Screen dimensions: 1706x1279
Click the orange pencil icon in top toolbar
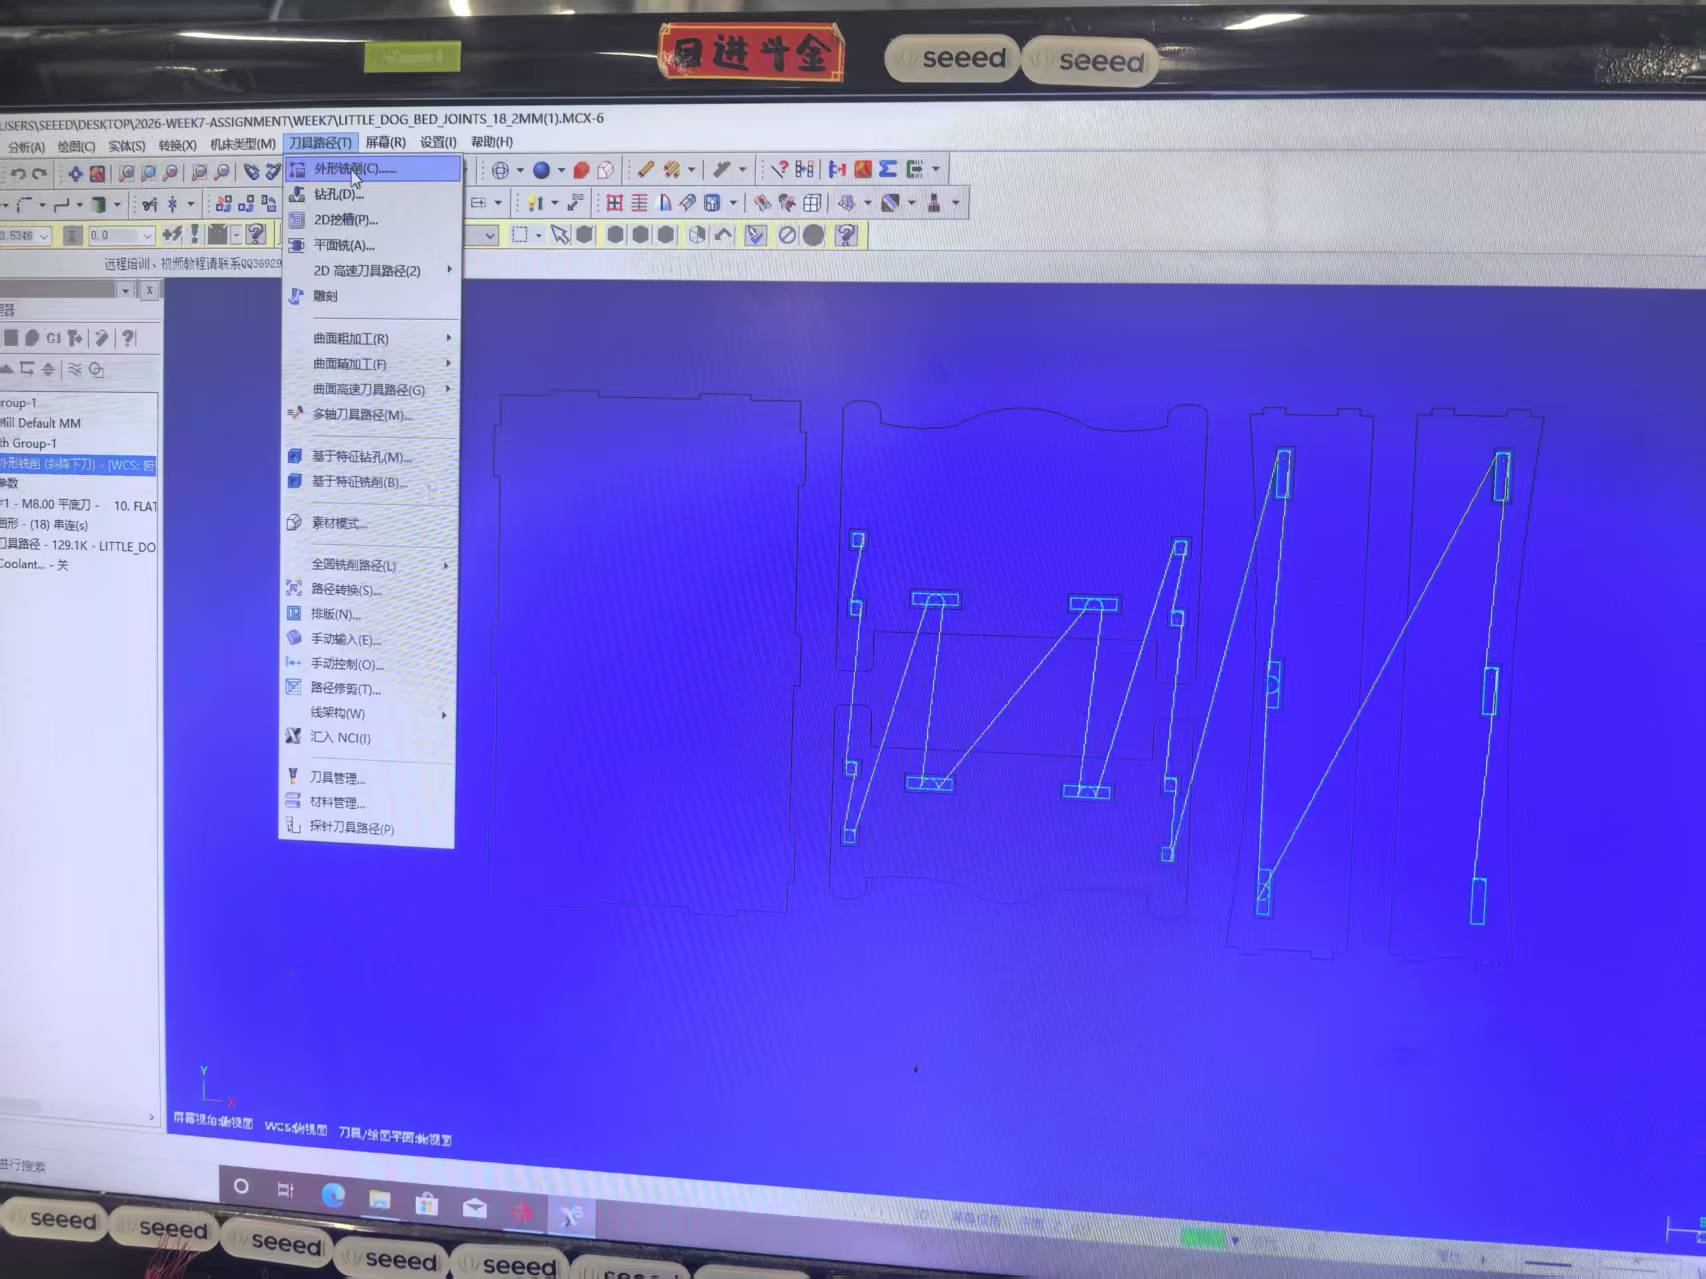pyautogui.click(x=646, y=169)
